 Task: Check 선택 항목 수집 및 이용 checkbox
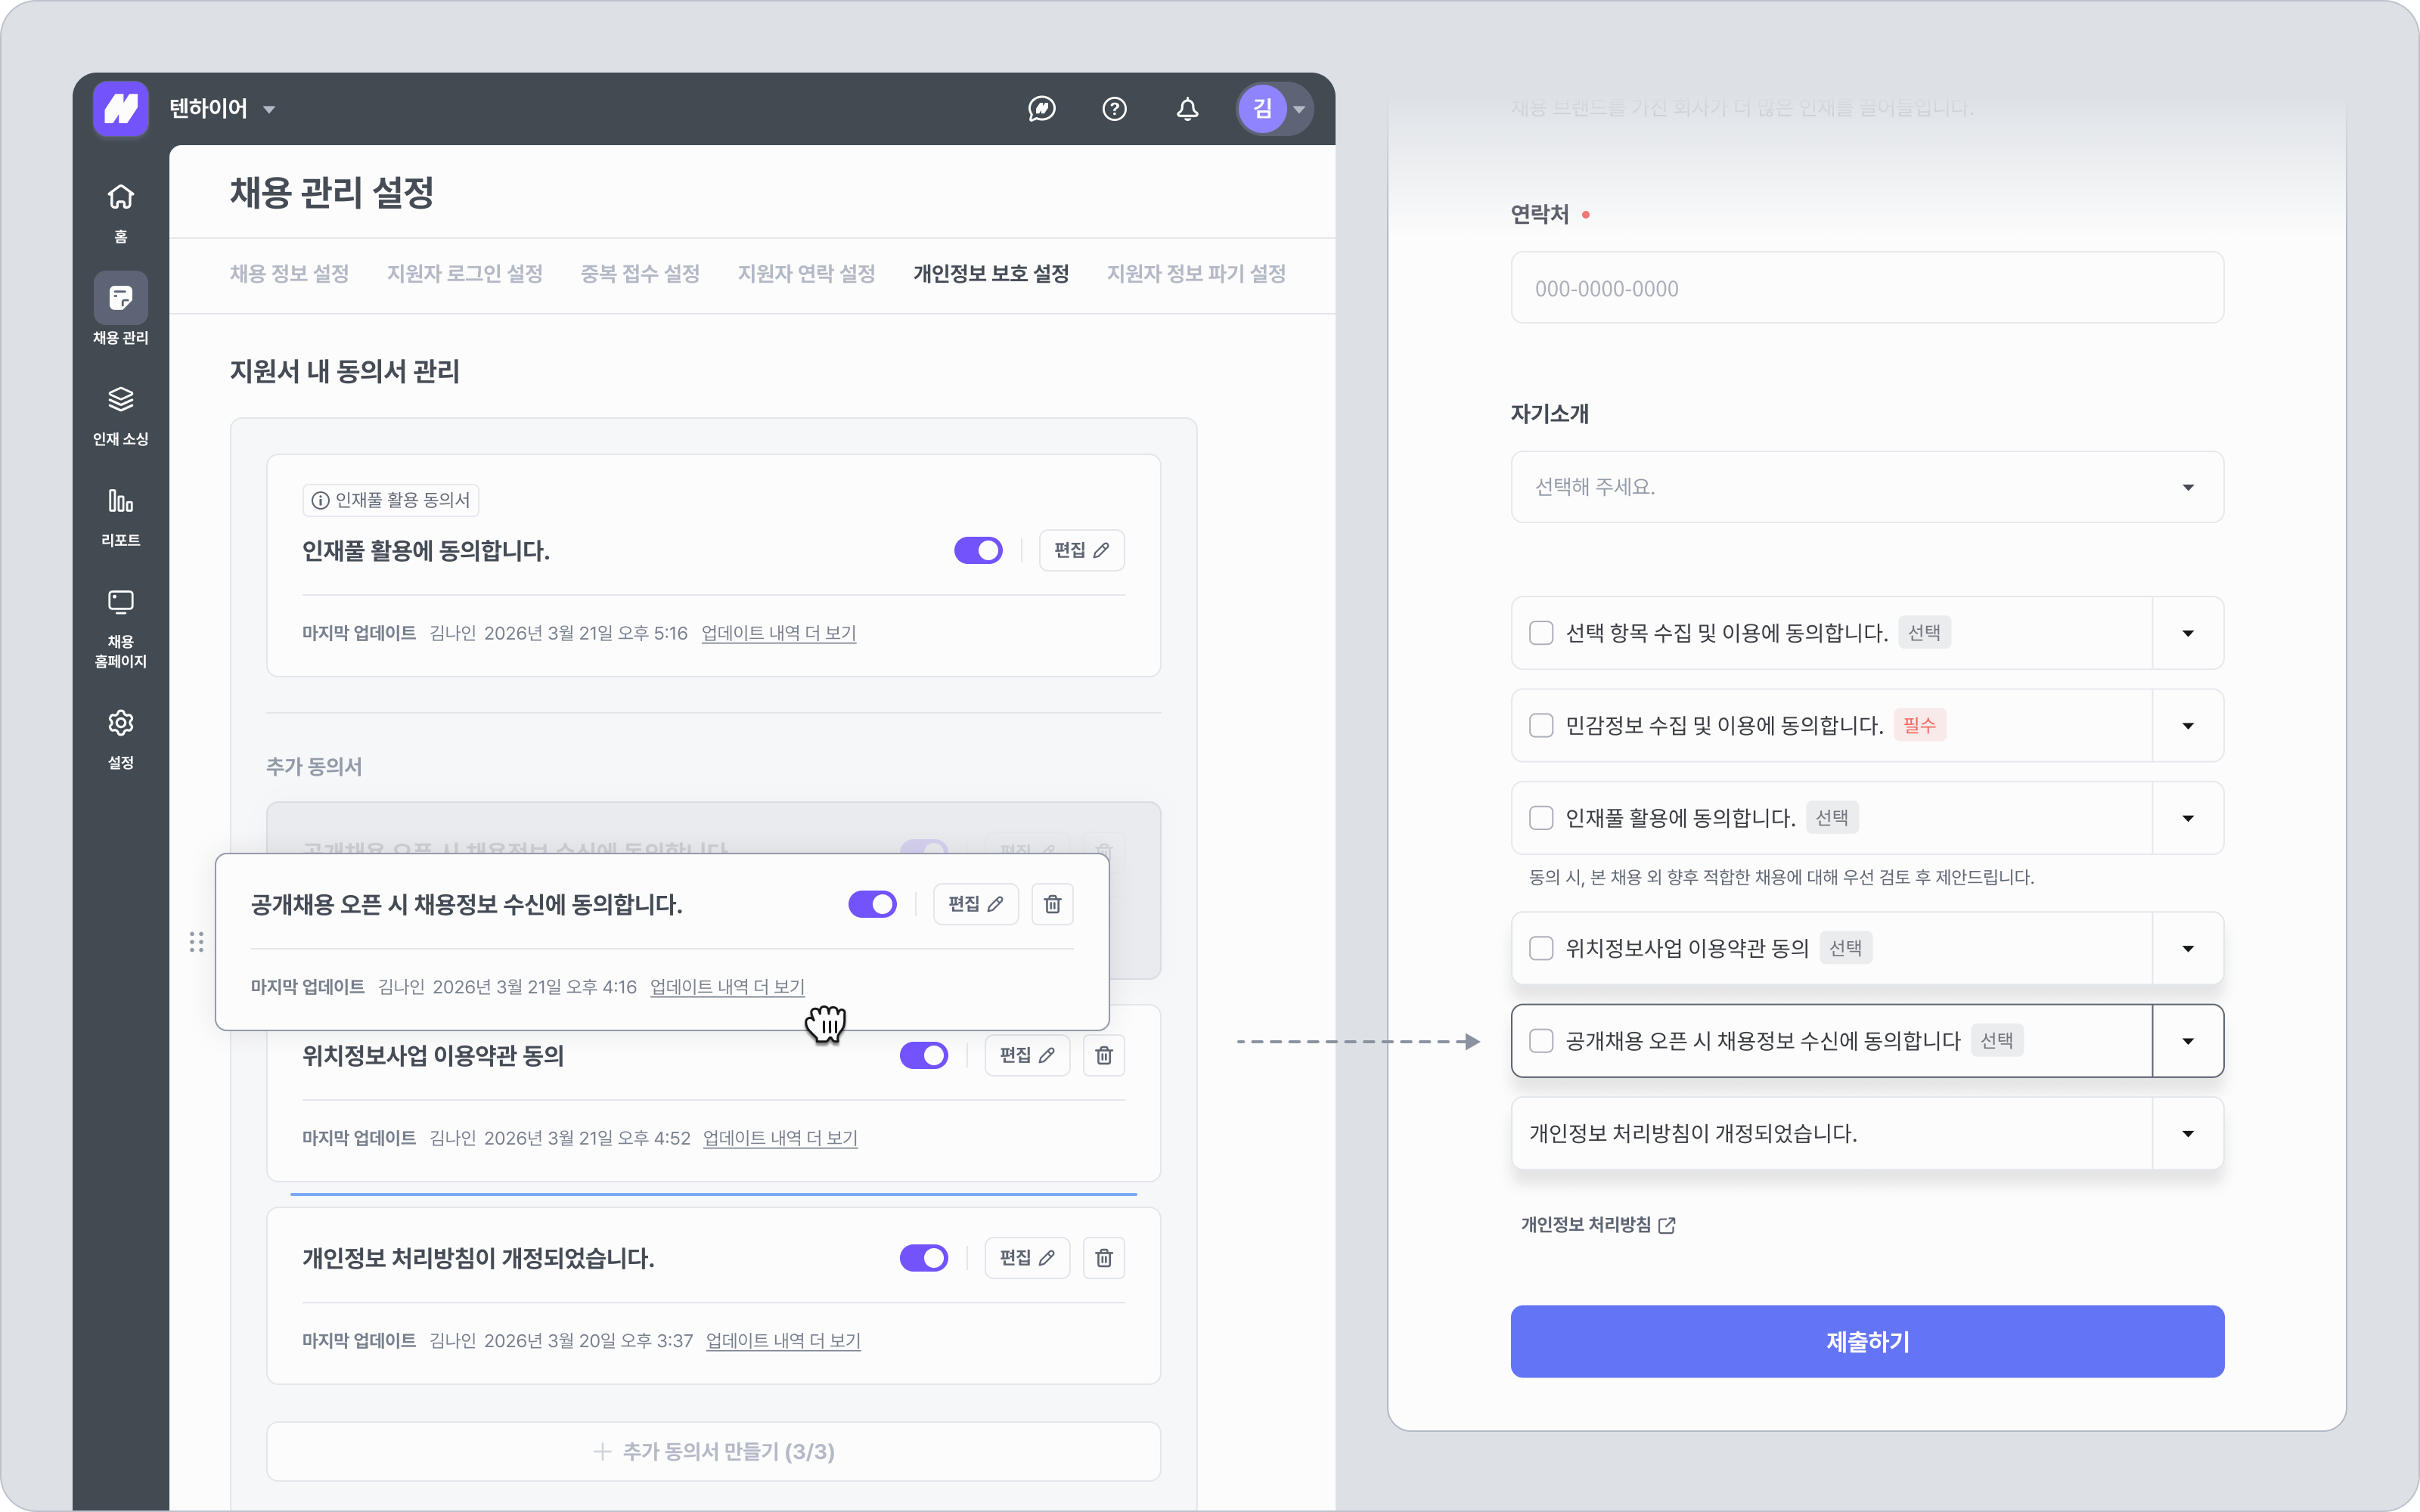1541,633
